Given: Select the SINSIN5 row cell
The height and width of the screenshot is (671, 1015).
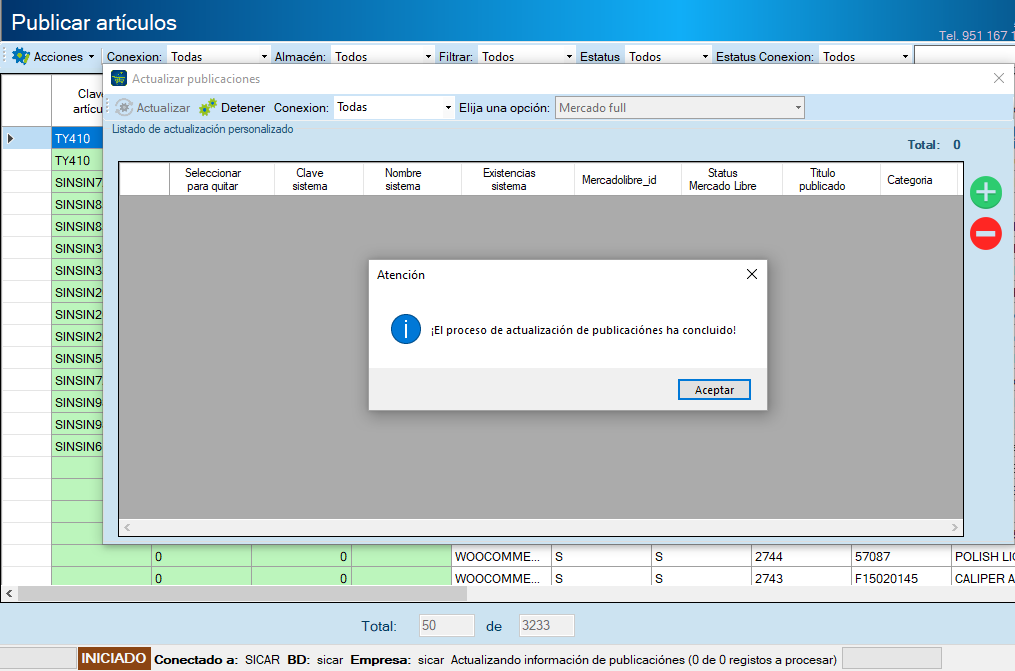Looking at the screenshot, I should pos(77,358).
